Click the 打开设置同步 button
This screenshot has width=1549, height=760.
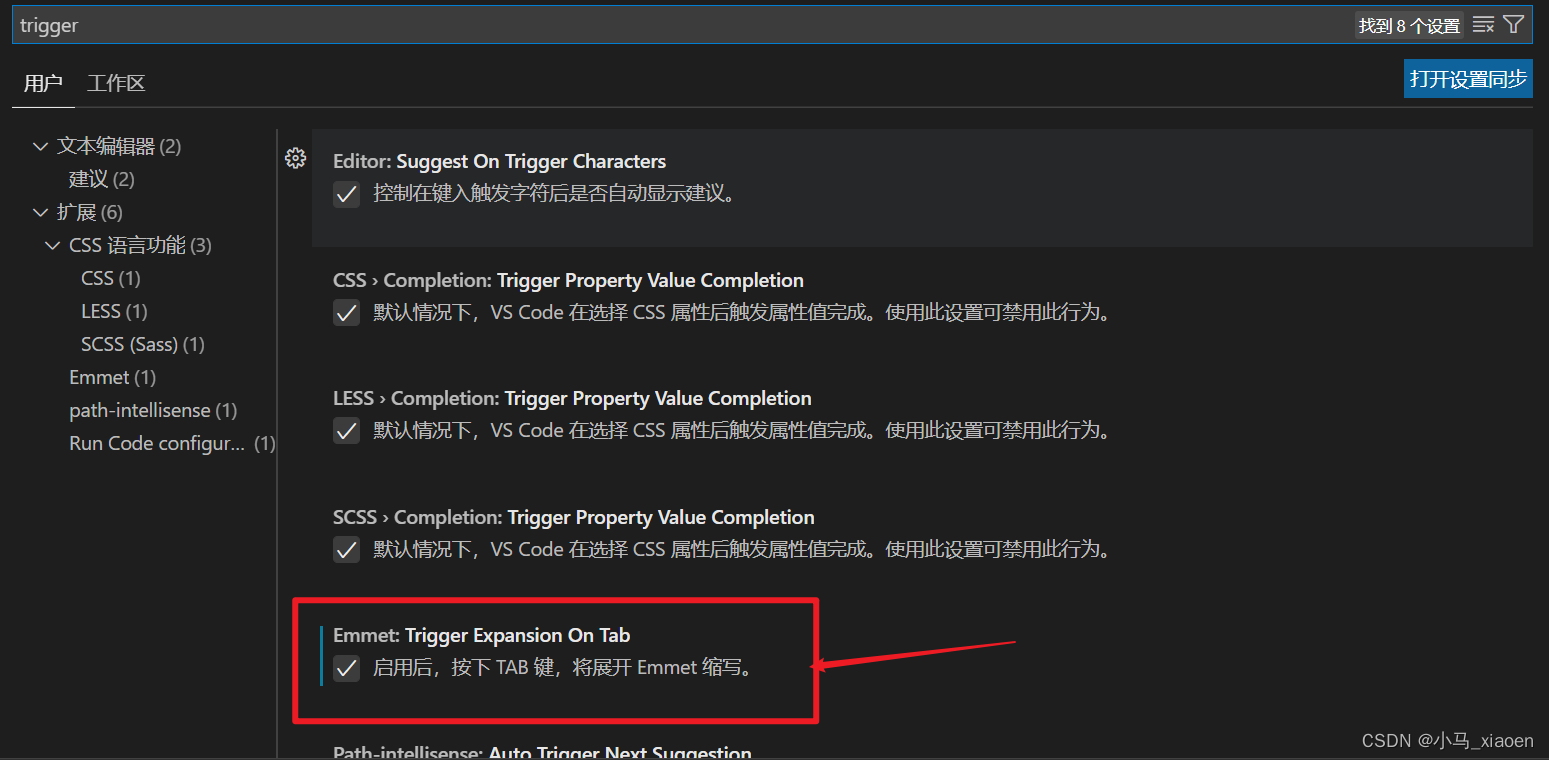(x=1468, y=79)
